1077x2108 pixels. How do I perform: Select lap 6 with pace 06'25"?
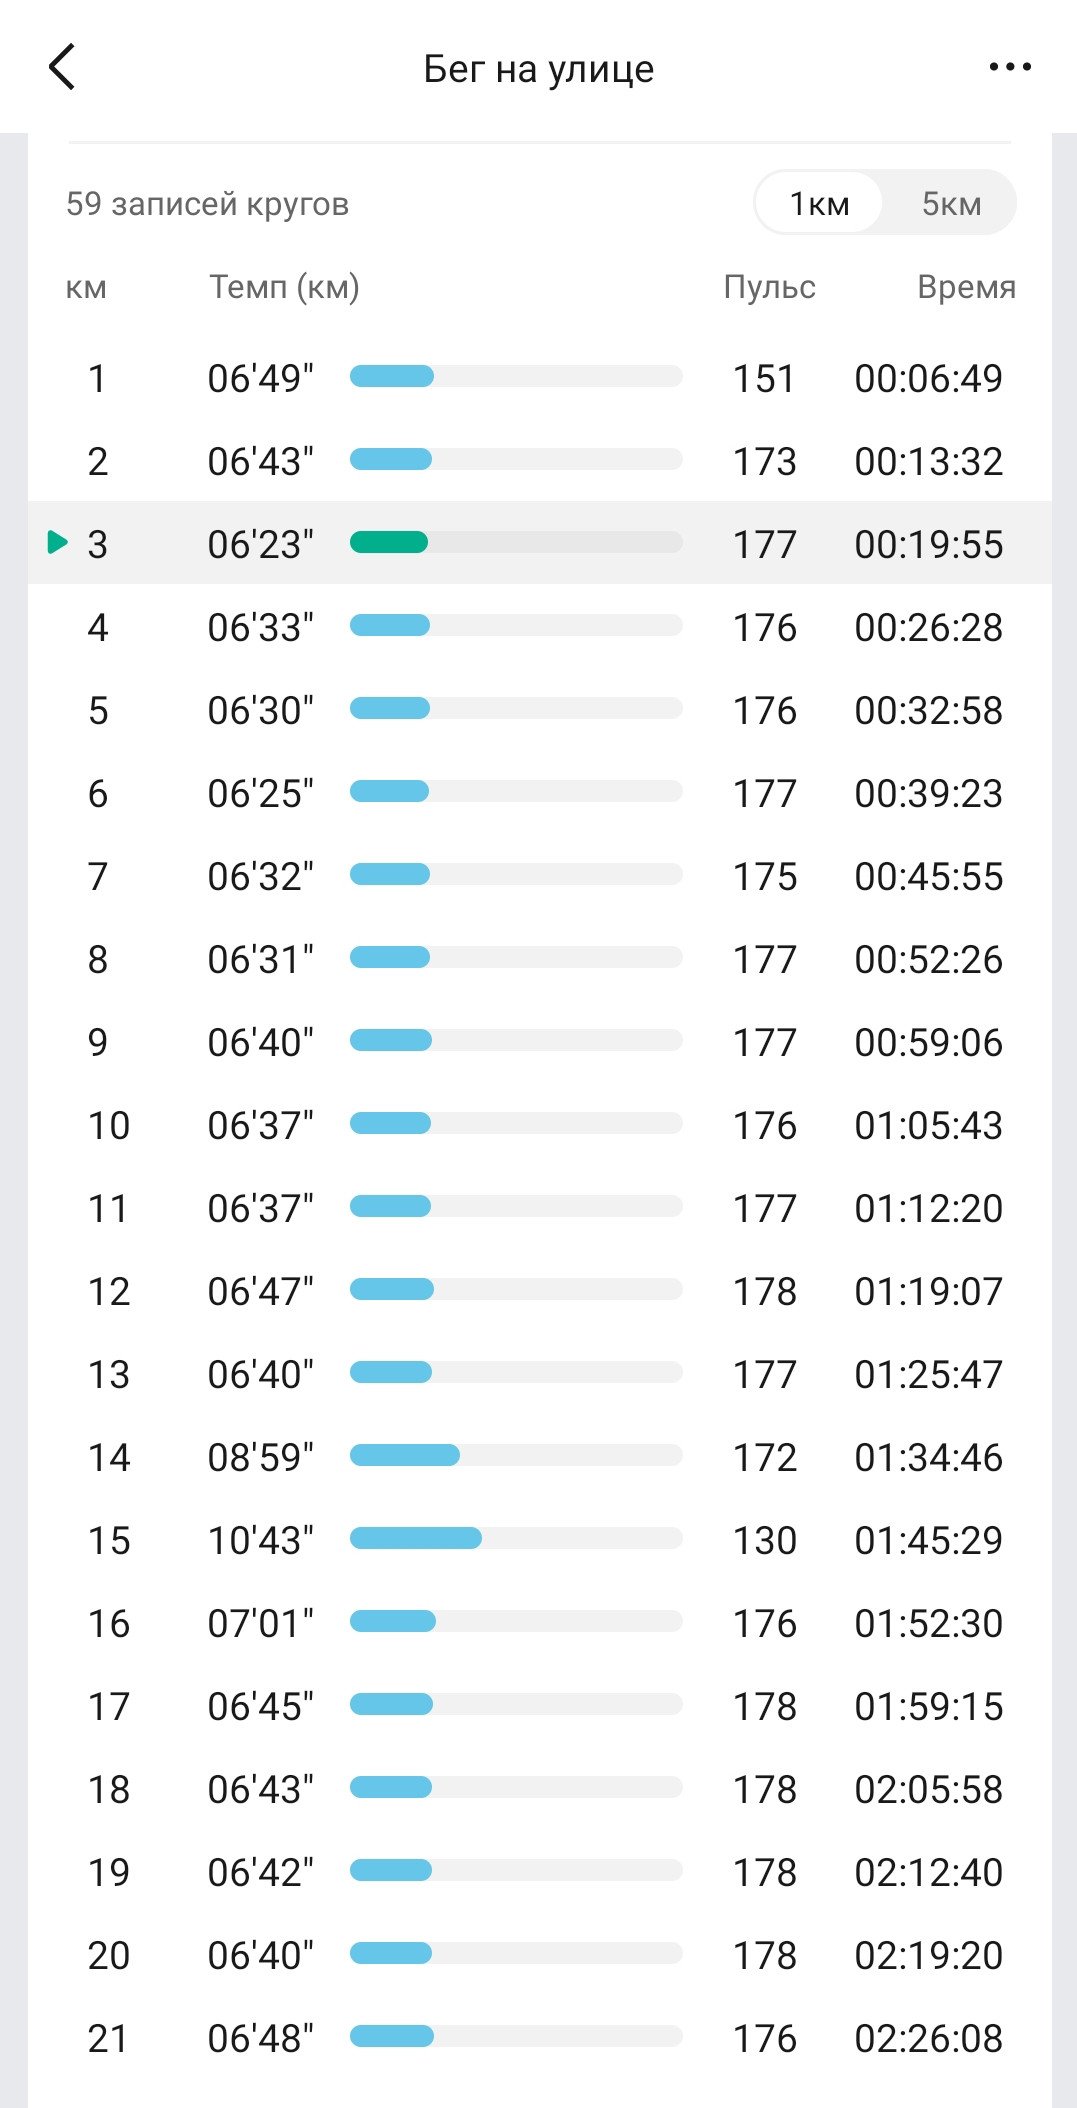coord(540,793)
